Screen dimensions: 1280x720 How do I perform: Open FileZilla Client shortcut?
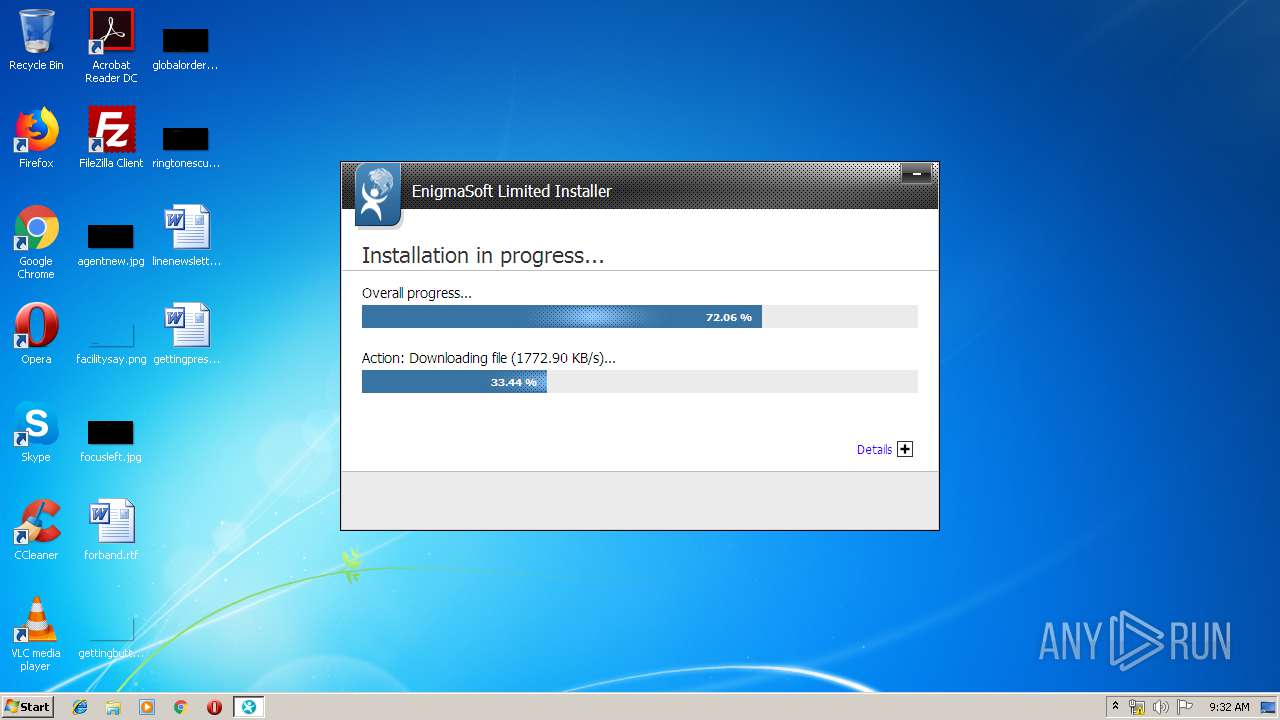(x=111, y=138)
